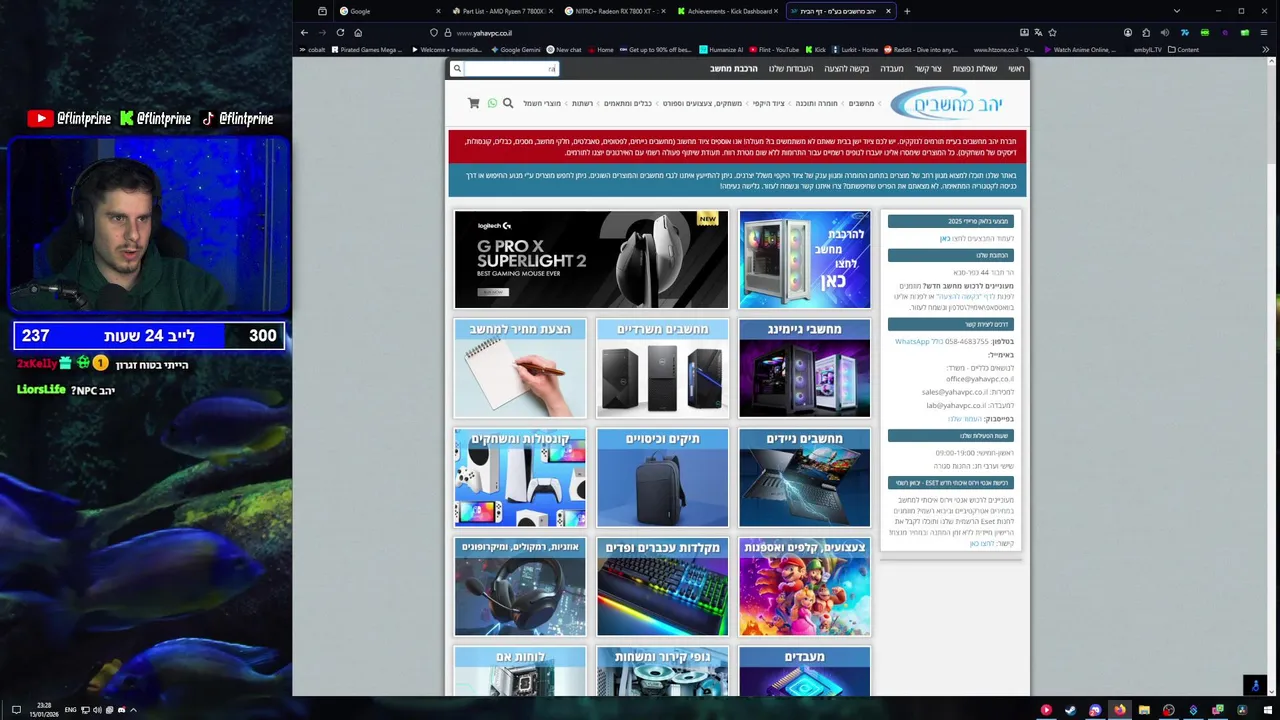Image resolution: width=1280 pixels, height=720 pixels.
Task: Switch to Part List - AMD Ryzen 7 7800X tab
Action: point(501,11)
